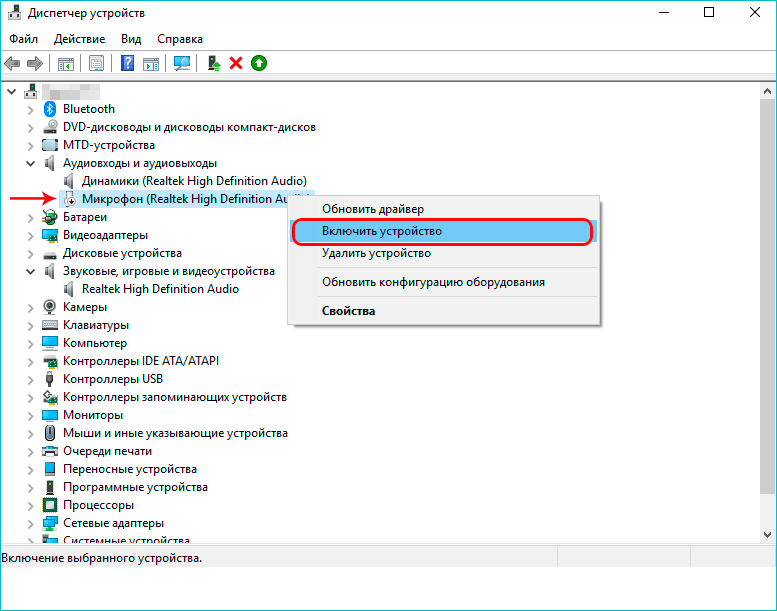This screenshot has width=777, height=611.
Task: Select Дисковые устройства label
Action: [122, 253]
